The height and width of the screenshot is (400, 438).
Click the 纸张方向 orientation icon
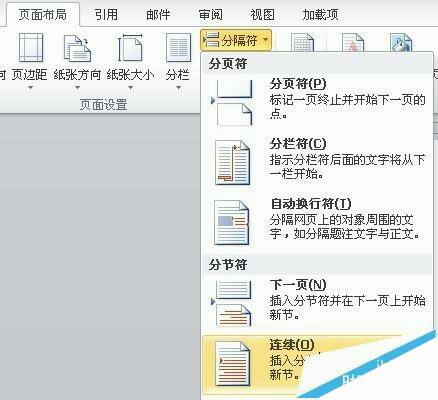(77, 49)
